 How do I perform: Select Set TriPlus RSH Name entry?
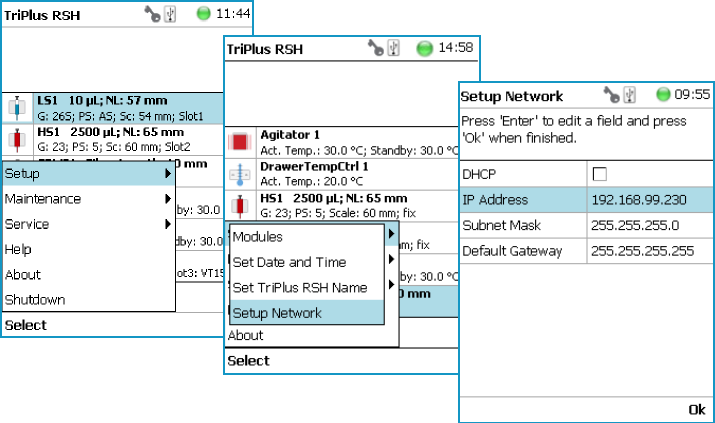click(x=307, y=288)
